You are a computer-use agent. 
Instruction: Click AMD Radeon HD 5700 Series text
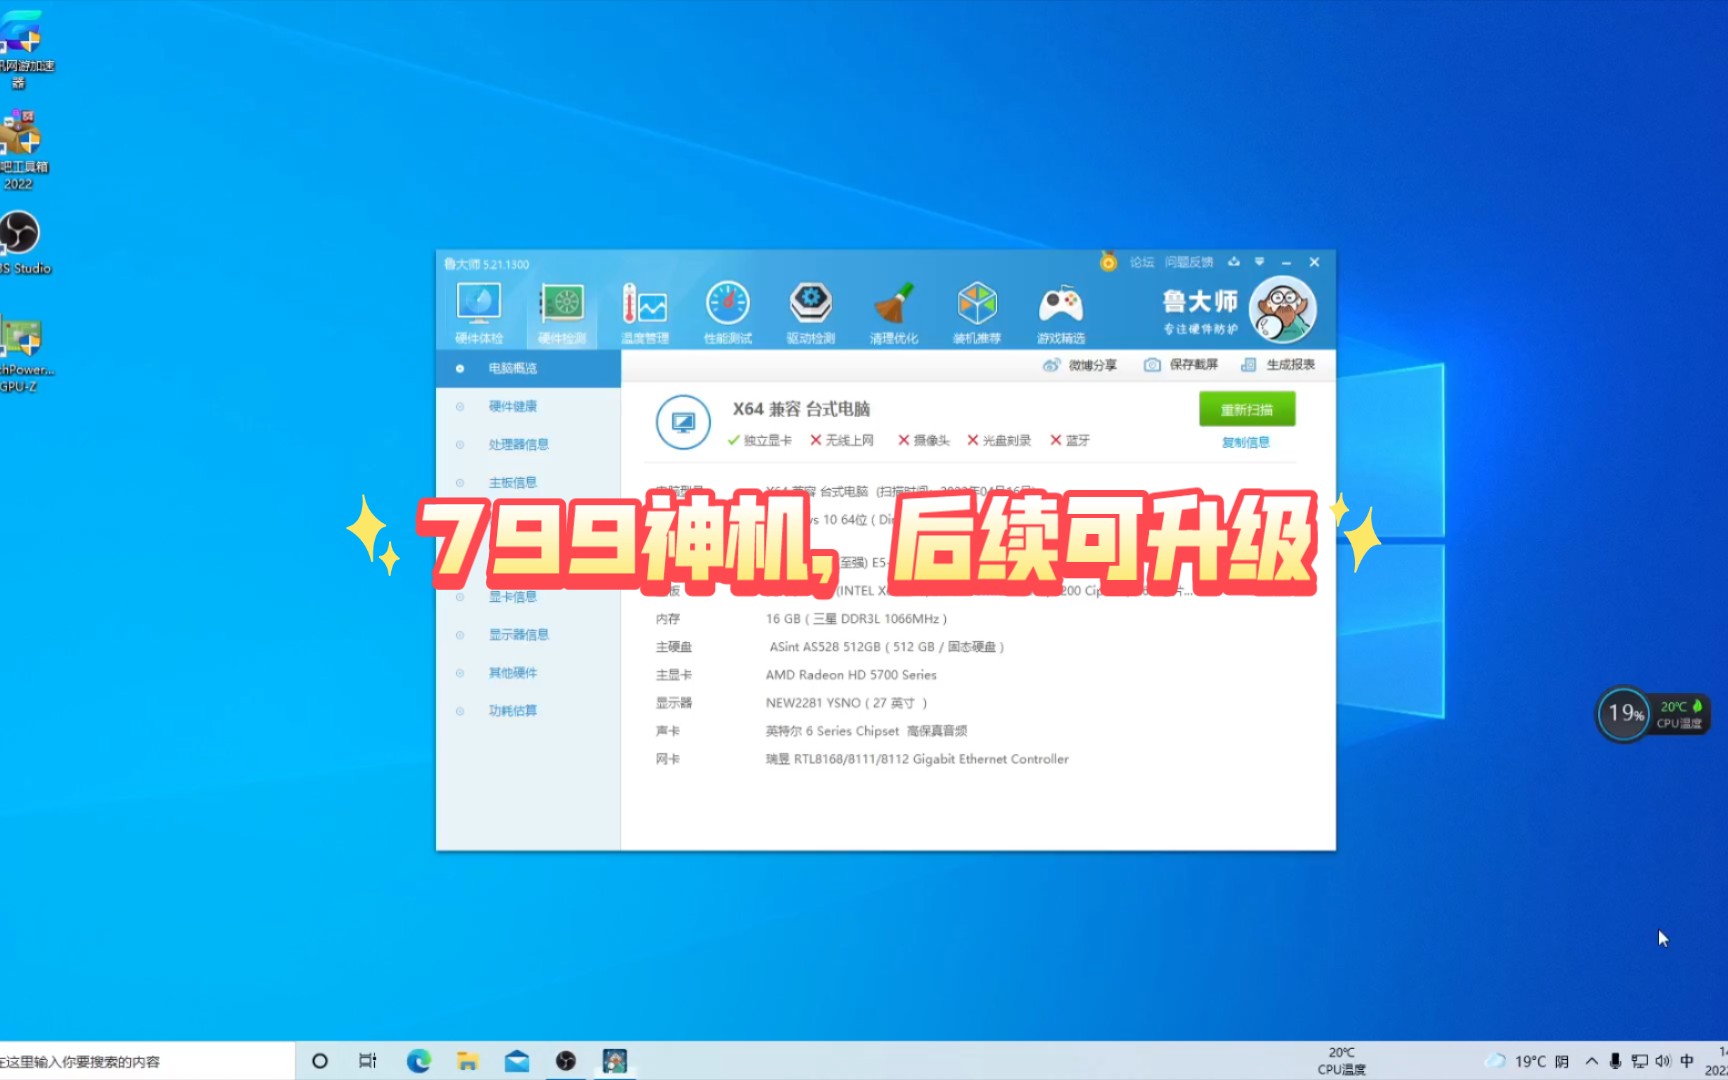coord(851,675)
